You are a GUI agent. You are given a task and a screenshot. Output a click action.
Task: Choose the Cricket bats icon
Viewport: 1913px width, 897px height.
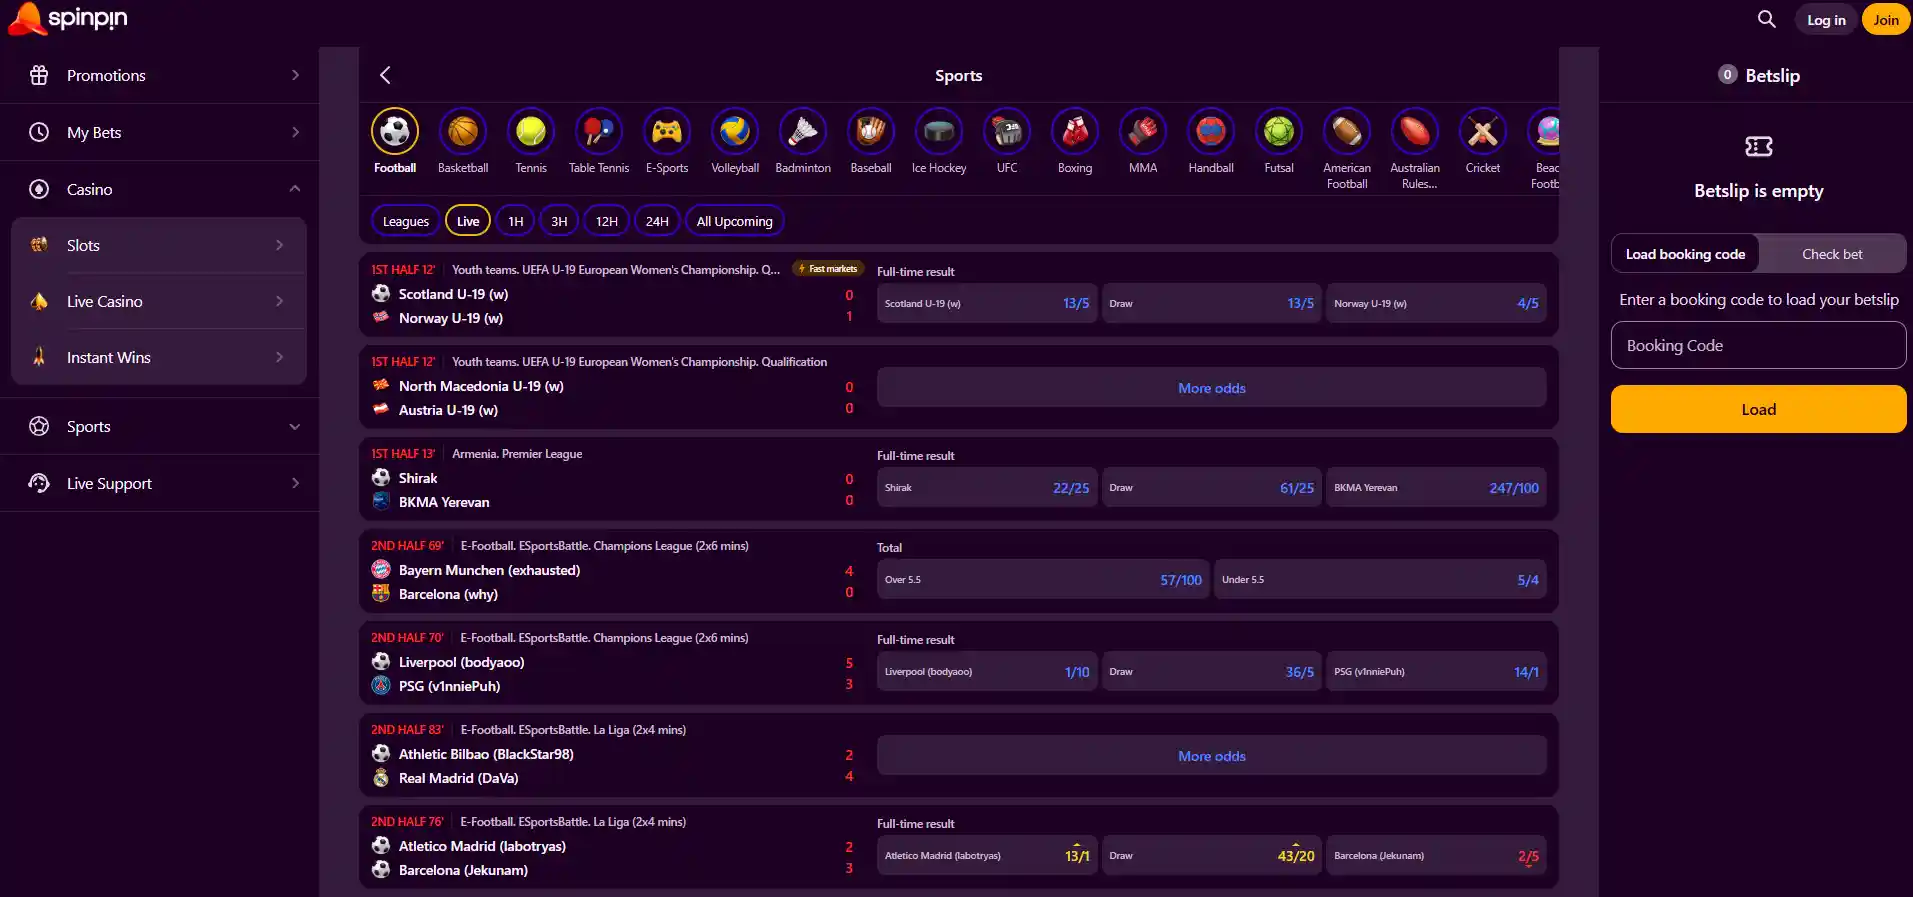(x=1483, y=131)
